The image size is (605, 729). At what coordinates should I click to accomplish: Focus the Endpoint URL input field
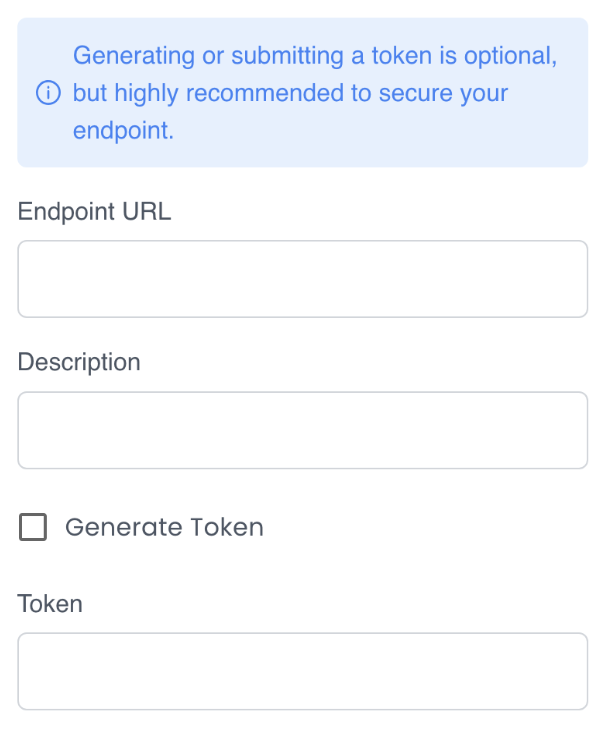[302, 279]
